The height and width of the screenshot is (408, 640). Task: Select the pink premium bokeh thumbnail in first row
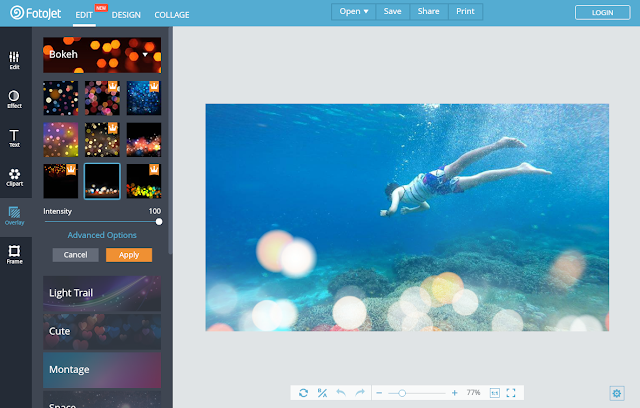point(102,98)
